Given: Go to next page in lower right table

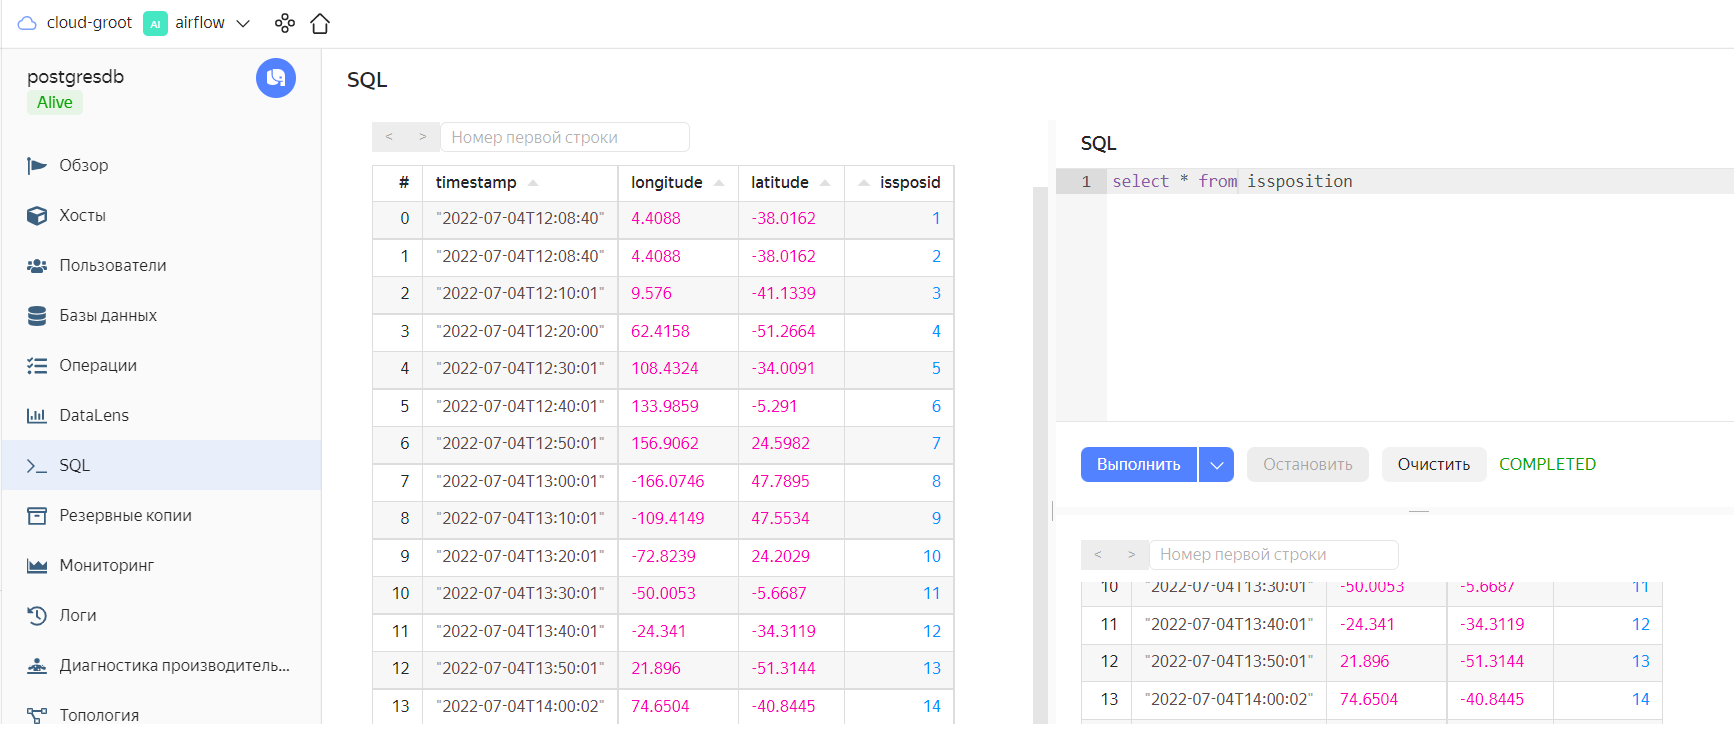Looking at the screenshot, I should 1132,554.
